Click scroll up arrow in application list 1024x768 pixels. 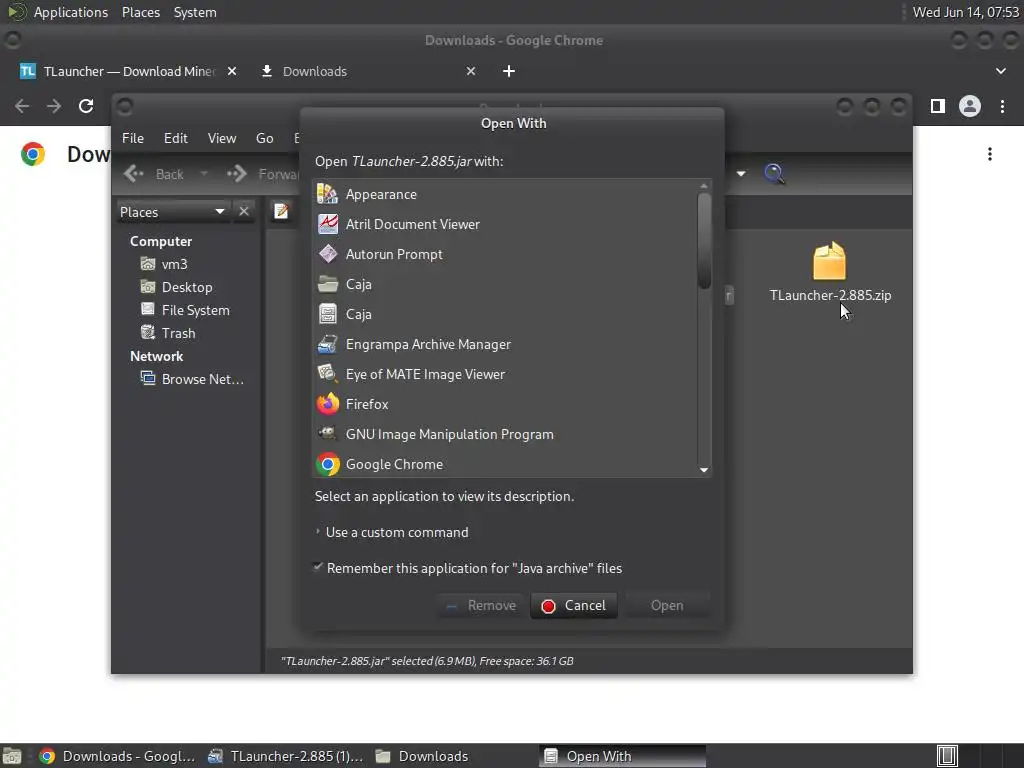pos(704,186)
